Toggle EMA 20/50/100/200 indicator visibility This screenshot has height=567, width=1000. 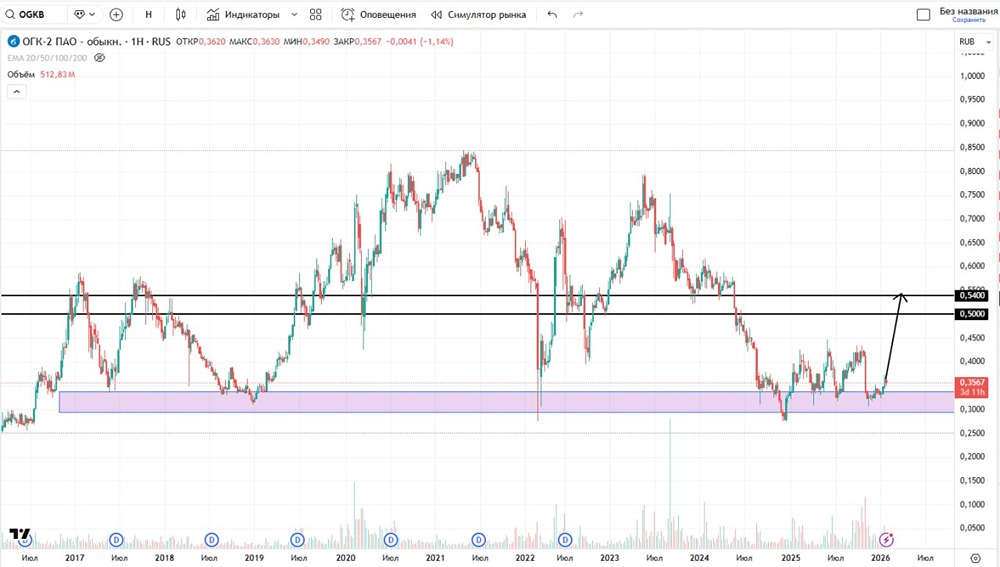click(x=99, y=58)
